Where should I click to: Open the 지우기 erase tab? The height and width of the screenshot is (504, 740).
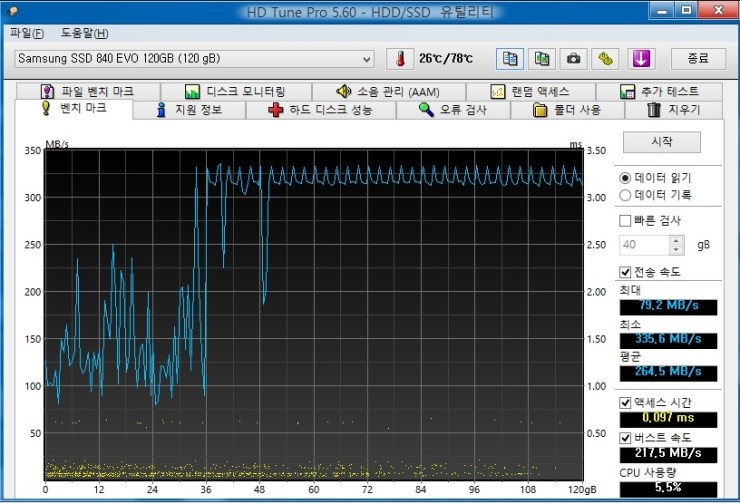tap(673, 109)
